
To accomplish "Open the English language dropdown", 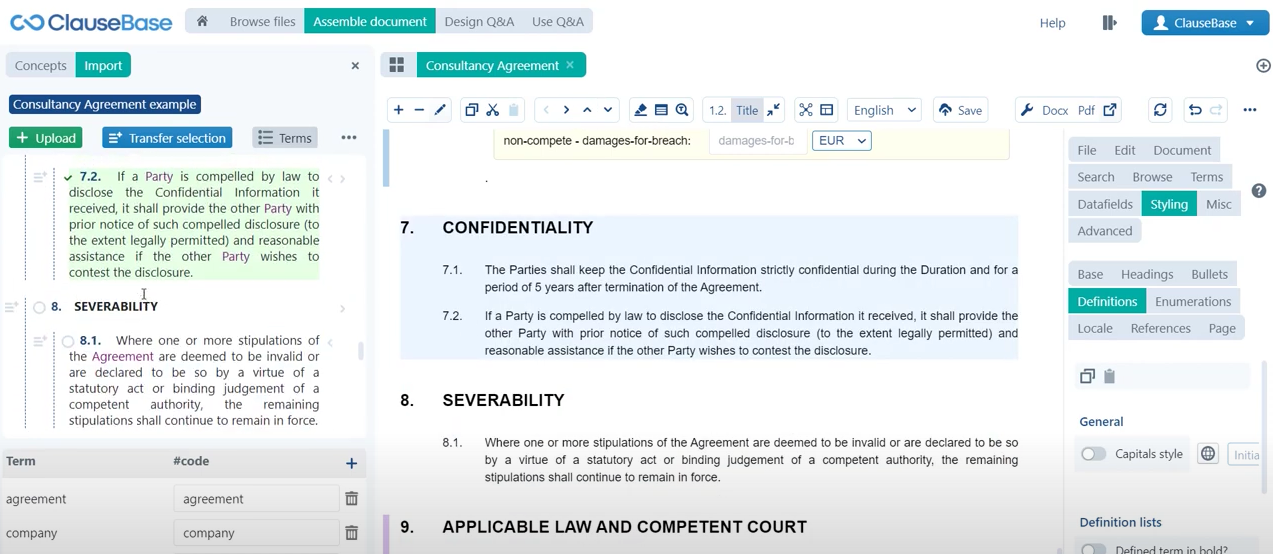I will [884, 110].
